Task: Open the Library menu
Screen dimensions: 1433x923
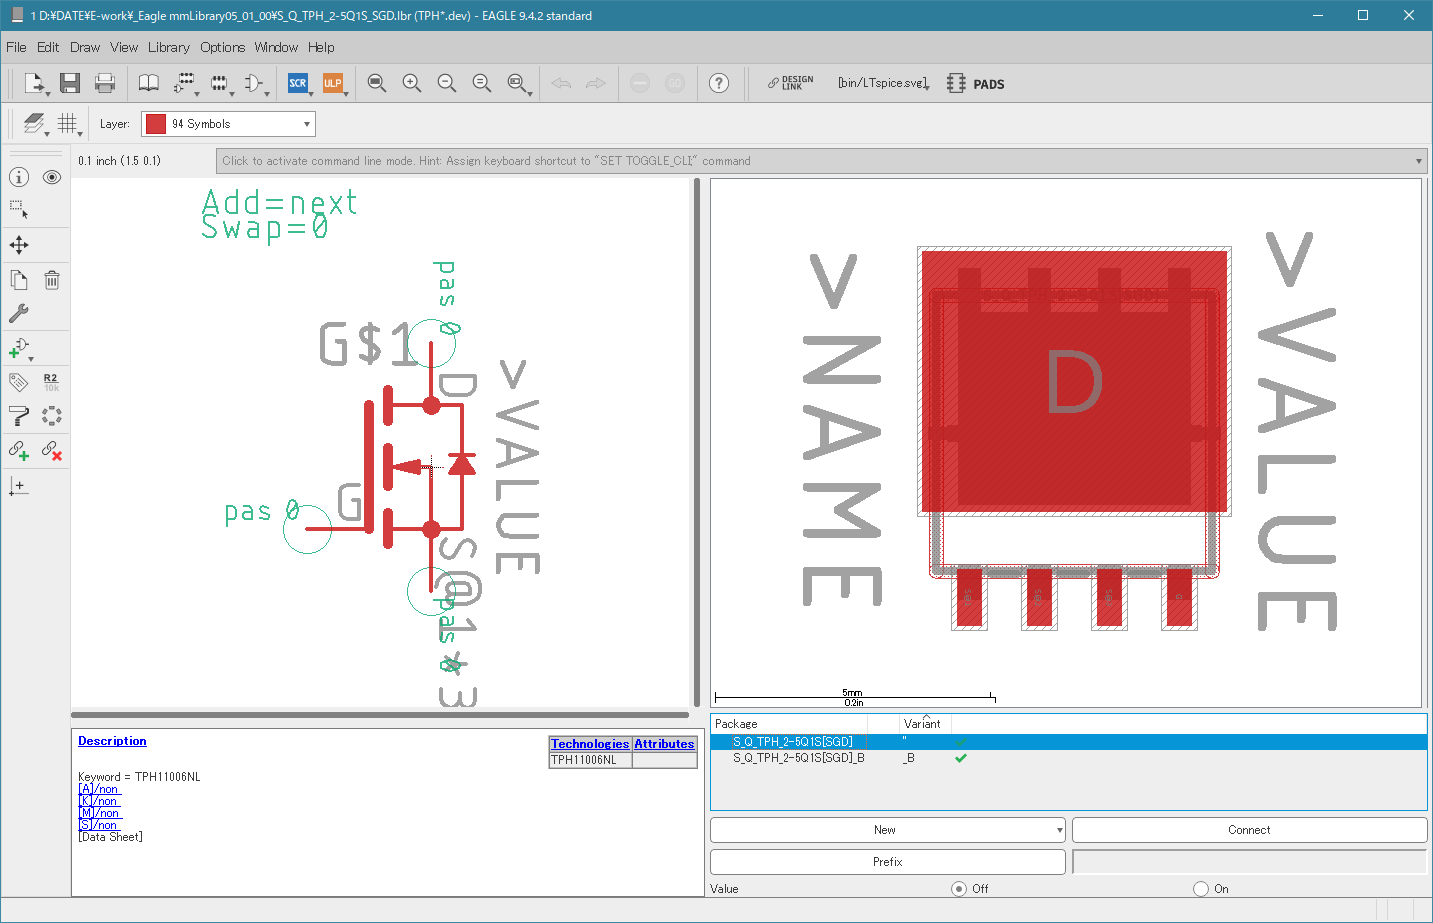Action: (168, 47)
